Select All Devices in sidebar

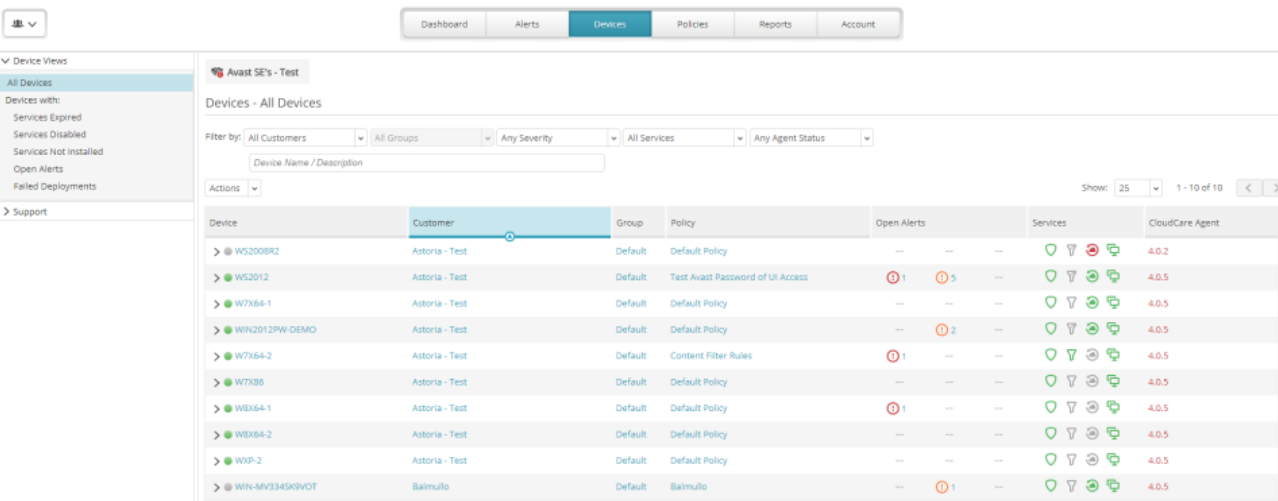(96, 83)
